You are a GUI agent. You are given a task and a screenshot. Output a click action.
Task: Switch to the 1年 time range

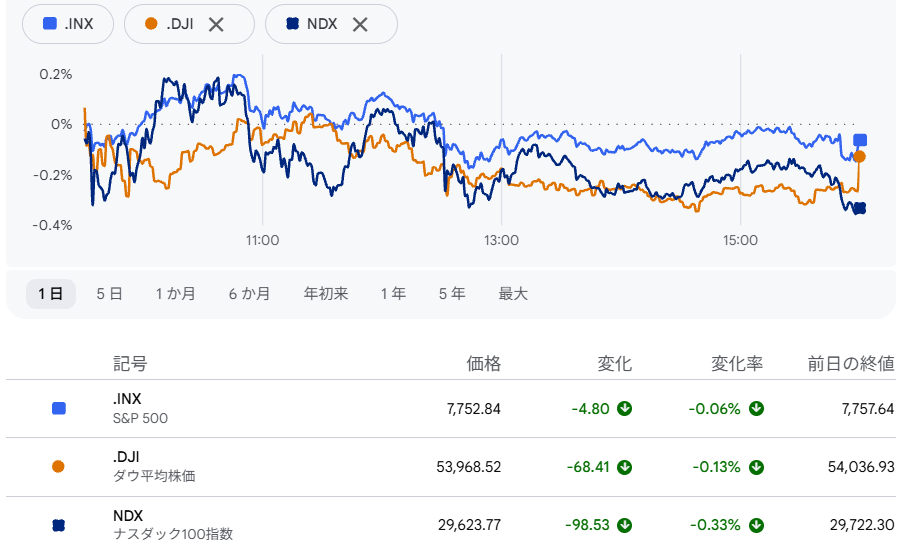[x=393, y=294]
